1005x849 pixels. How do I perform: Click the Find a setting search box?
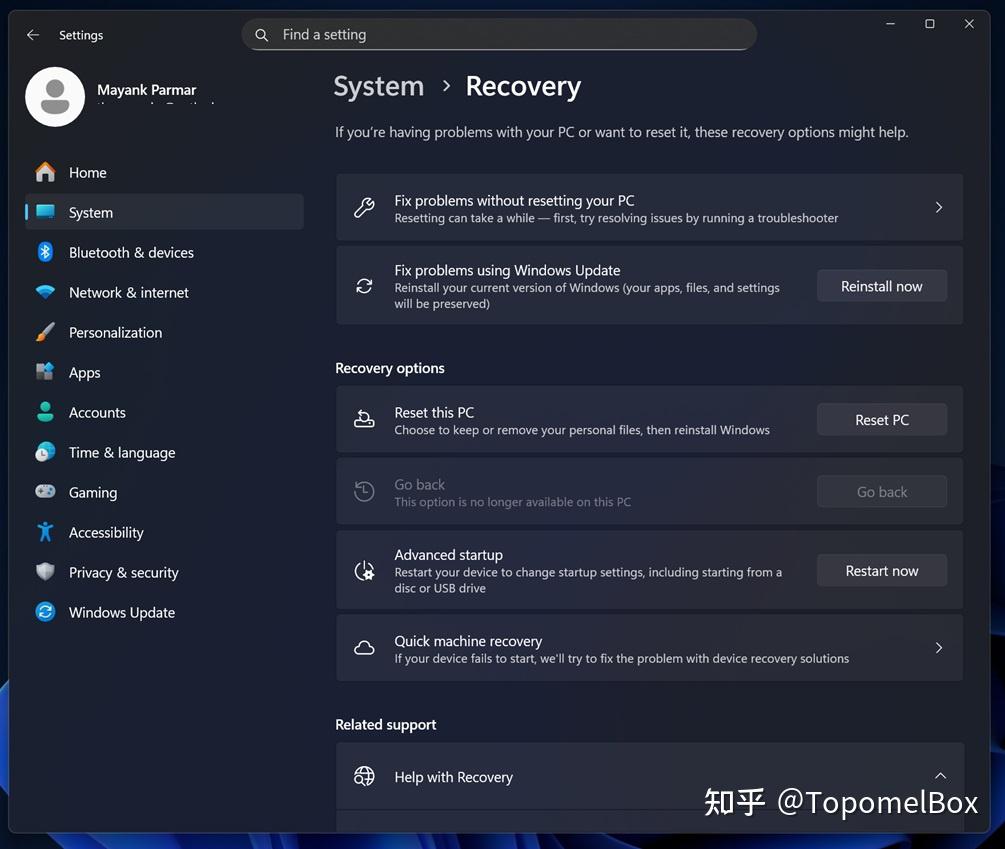pyautogui.click(x=499, y=35)
